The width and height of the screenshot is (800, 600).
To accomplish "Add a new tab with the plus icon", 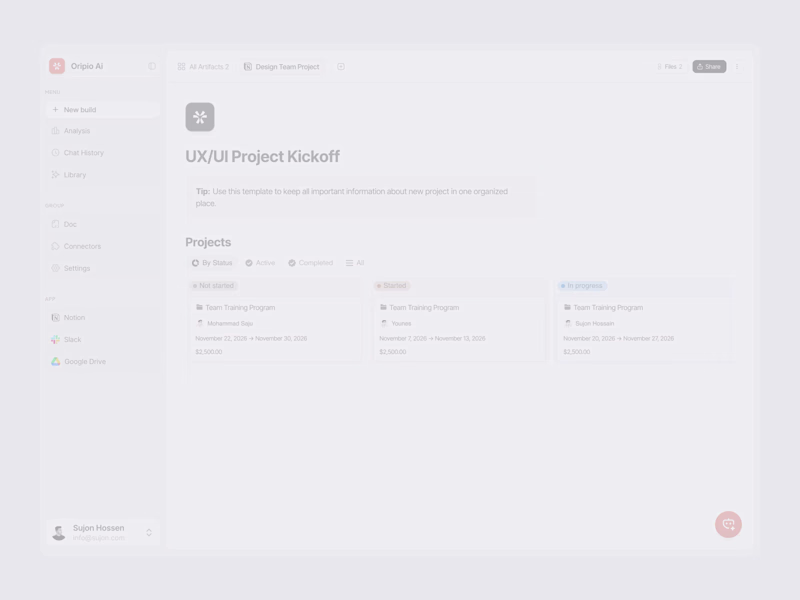I will coord(341,67).
